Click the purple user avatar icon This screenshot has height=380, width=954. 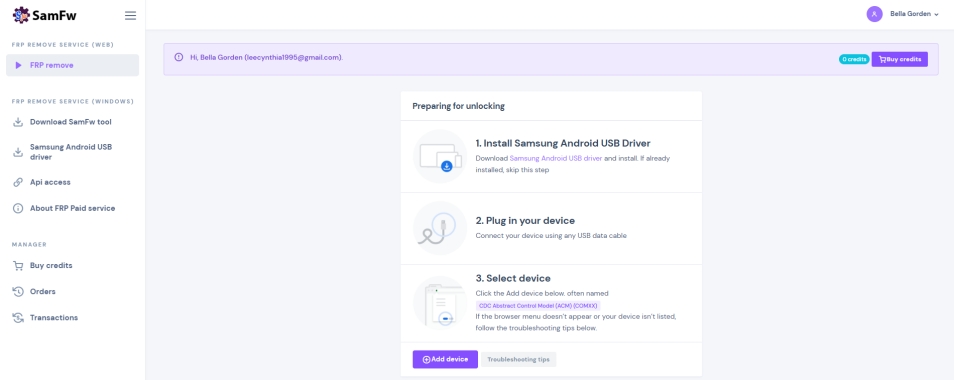(874, 14)
